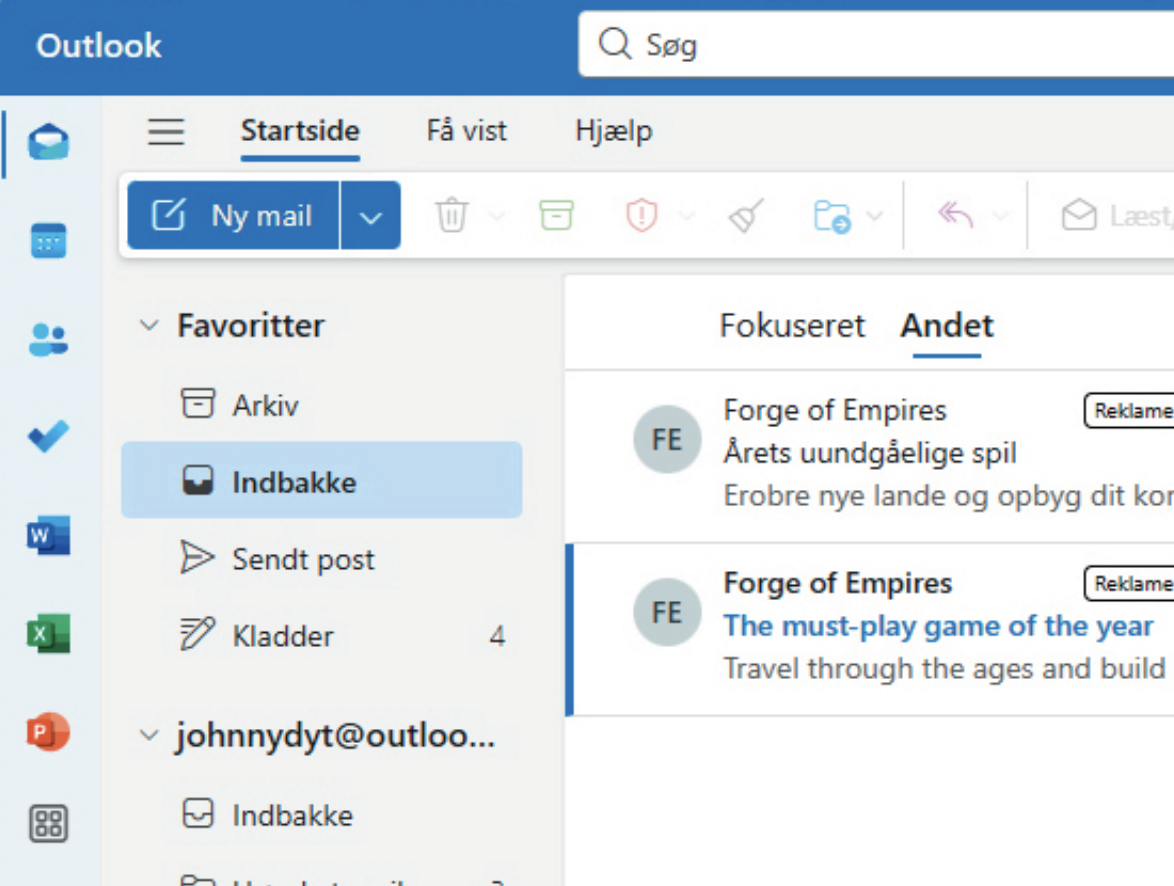Open the Ny mail dropdown arrow
Screen dimensions: 1174x886
pyautogui.click(x=371, y=216)
